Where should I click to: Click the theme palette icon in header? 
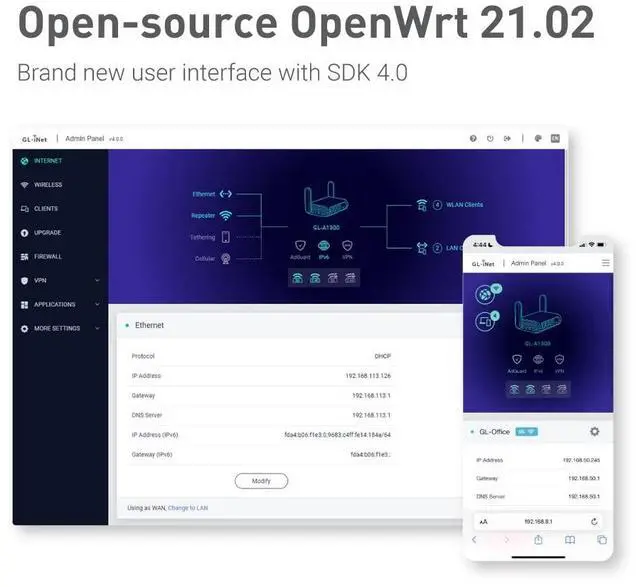click(x=537, y=139)
